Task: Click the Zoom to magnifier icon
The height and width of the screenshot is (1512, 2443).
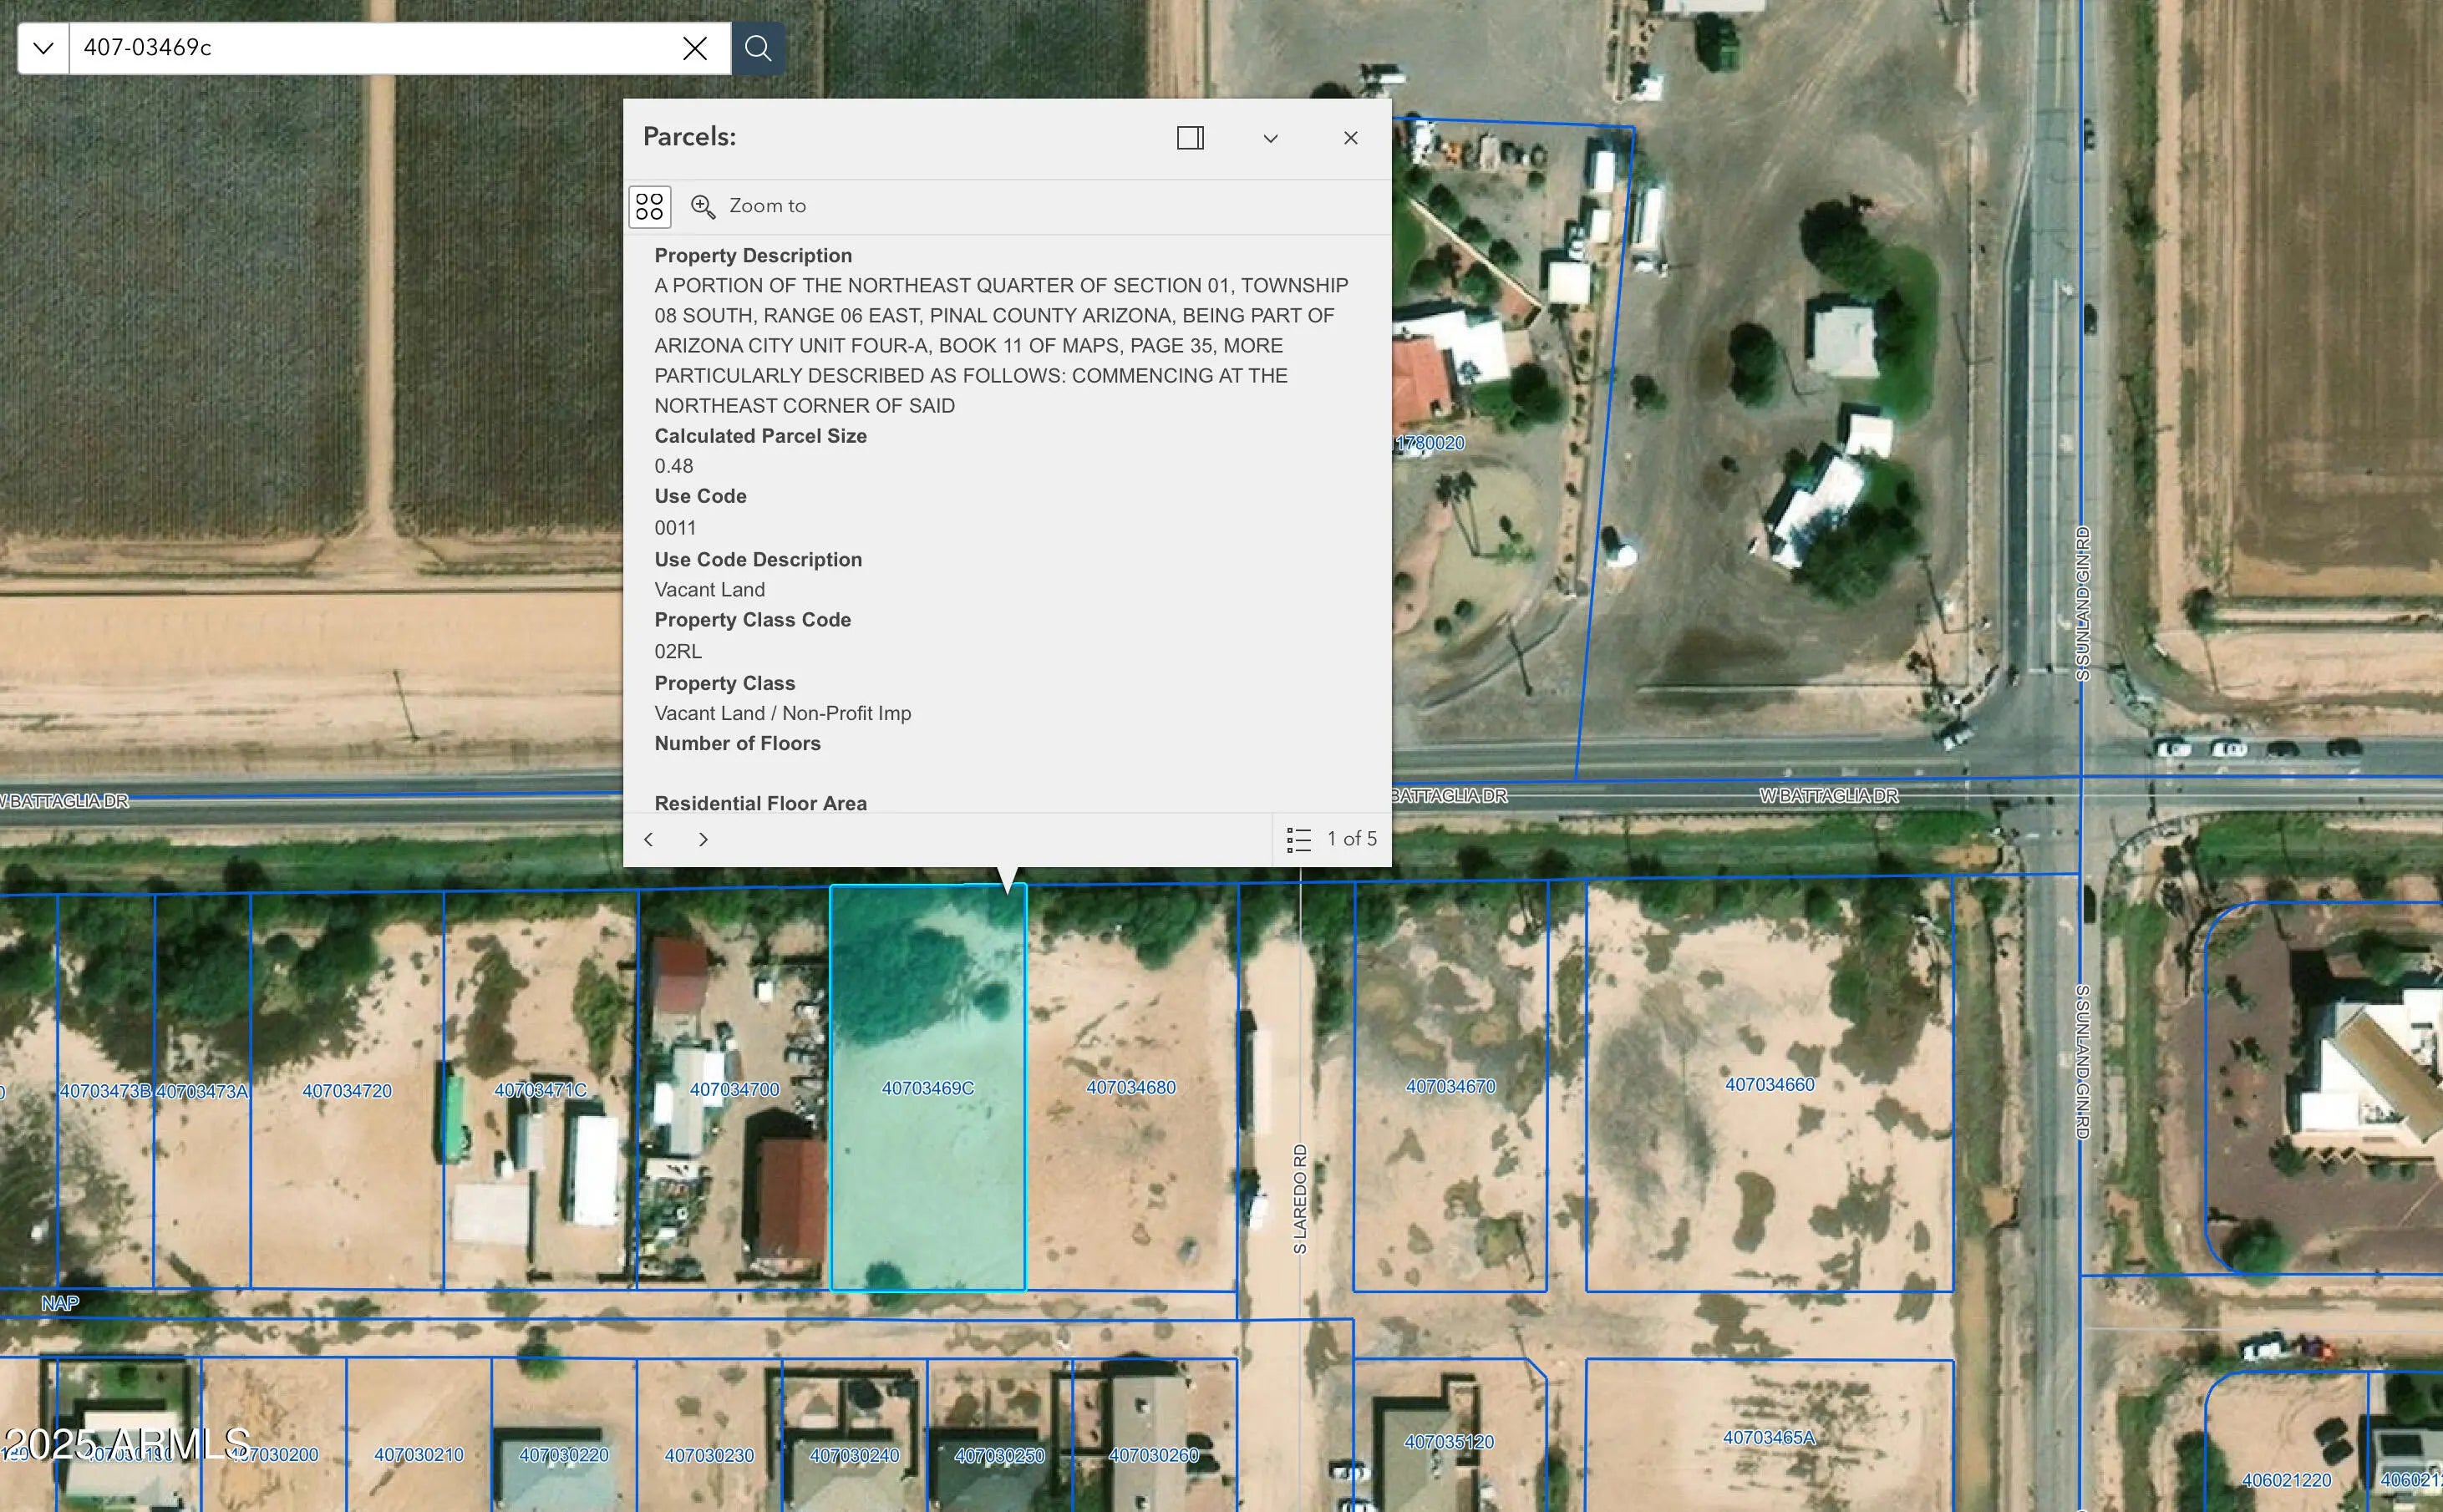Action: coord(703,206)
